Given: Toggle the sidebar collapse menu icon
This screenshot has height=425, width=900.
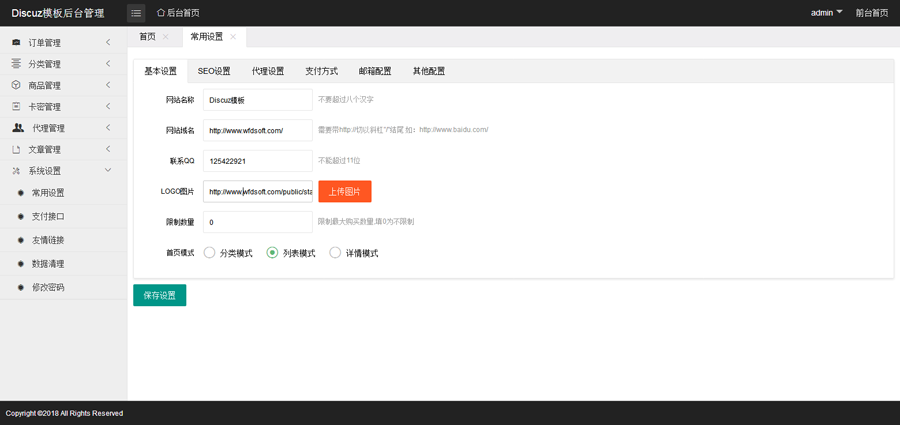Looking at the screenshot, I should [136, 13].
